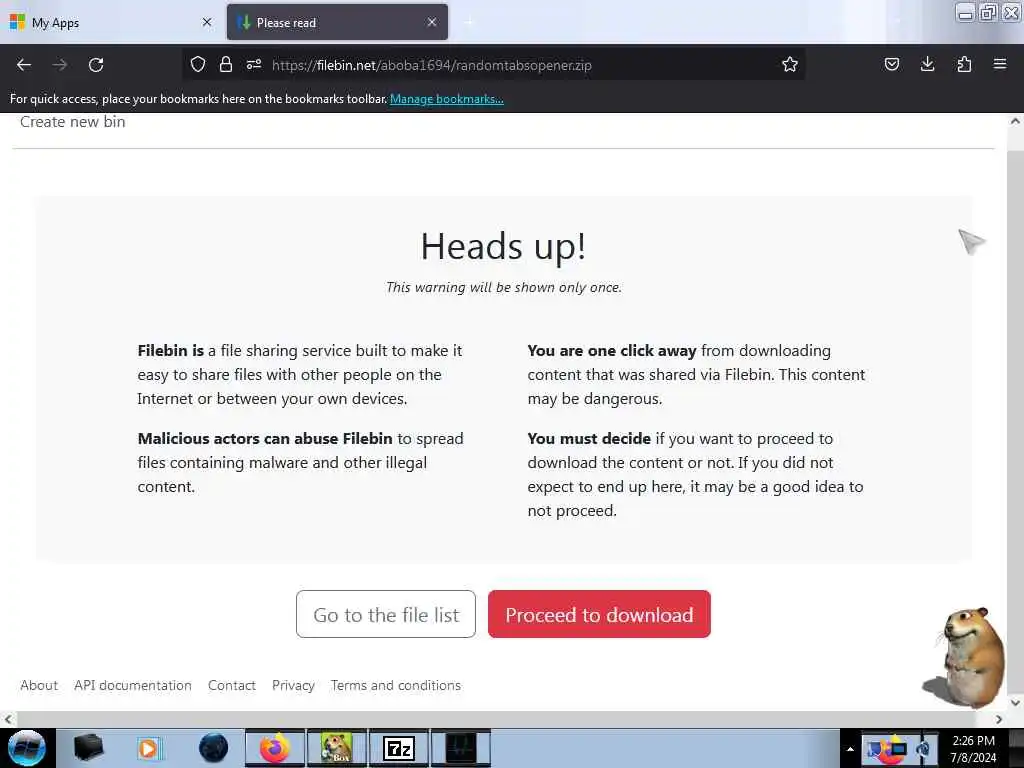
Task: Open the extensions puzzle icon
Action: pos(964,65)
